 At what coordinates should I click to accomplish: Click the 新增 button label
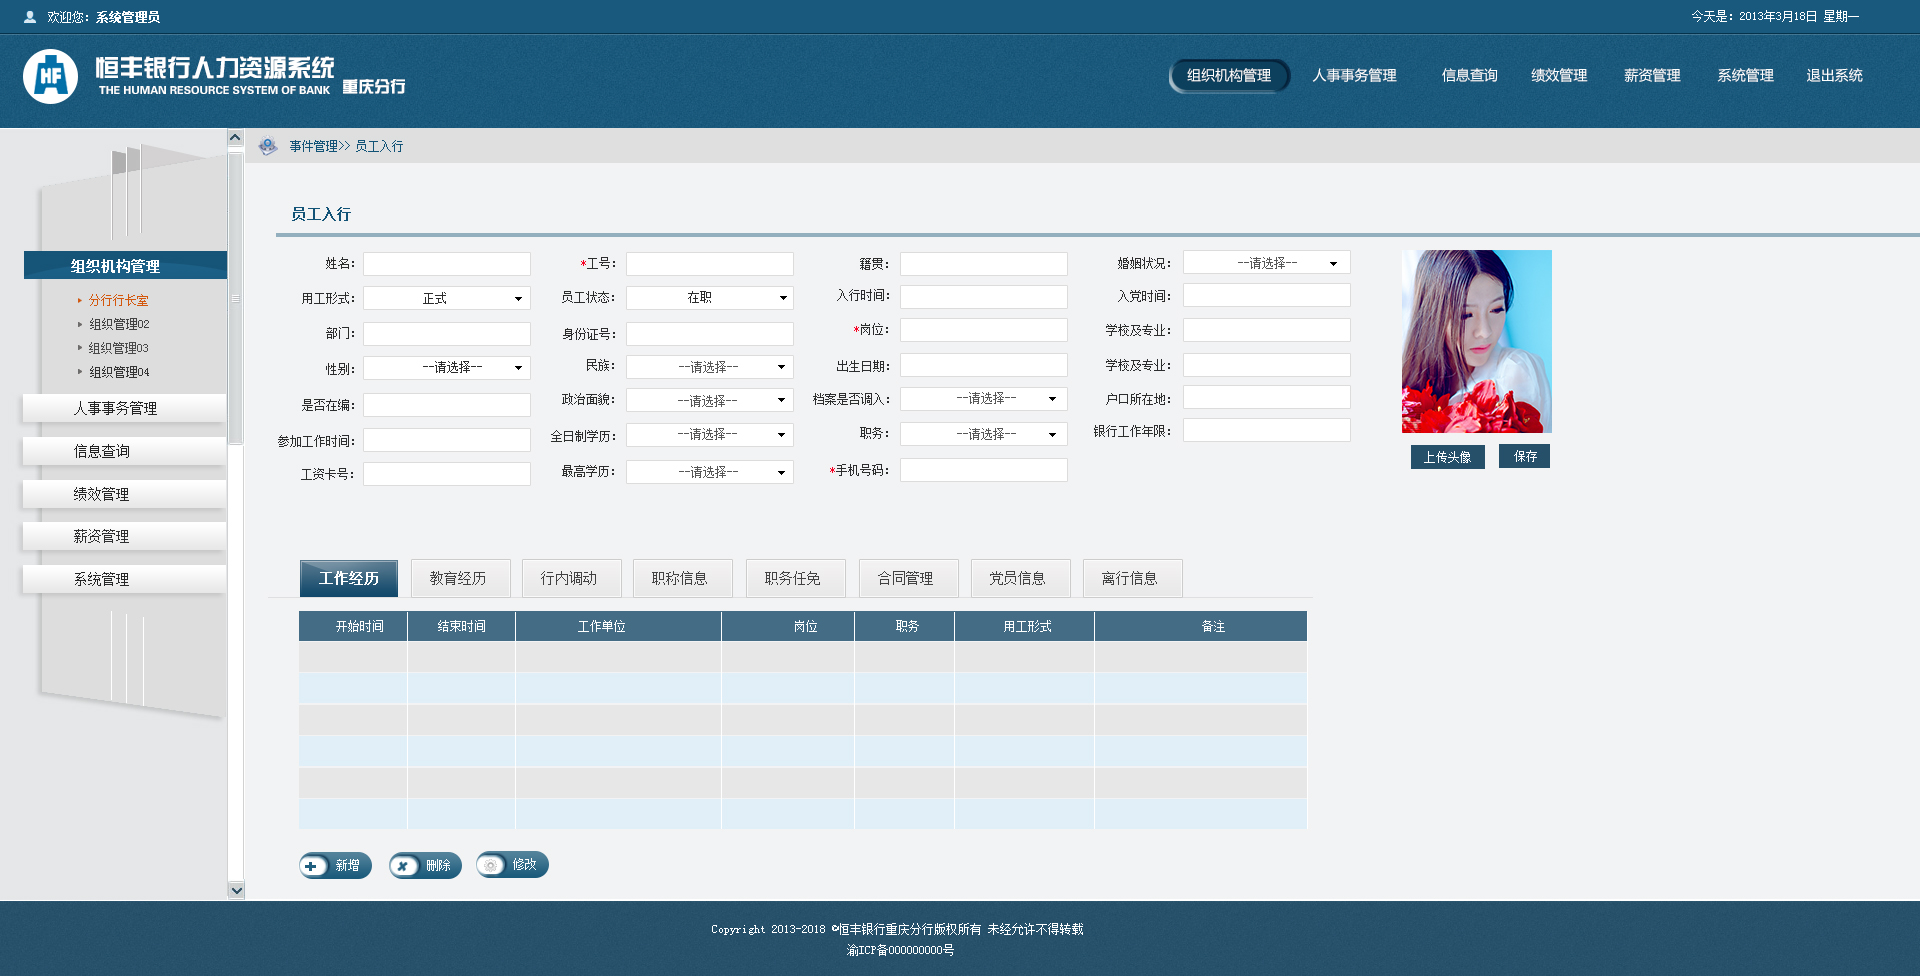(347, 866)
